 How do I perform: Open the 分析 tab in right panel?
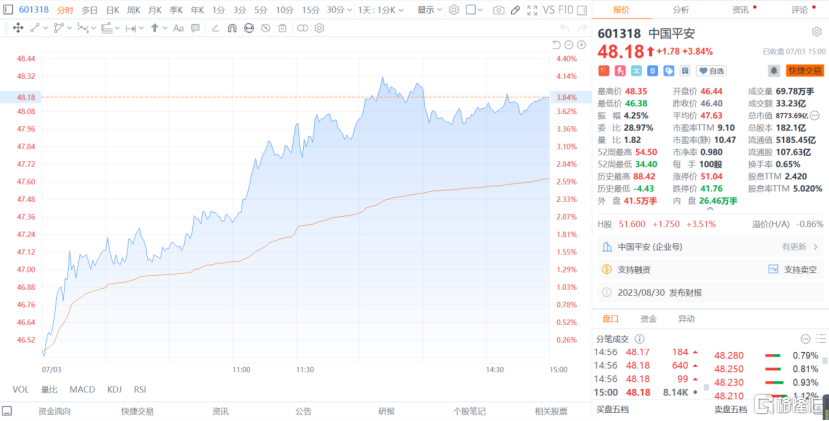(x=680, y=9)
